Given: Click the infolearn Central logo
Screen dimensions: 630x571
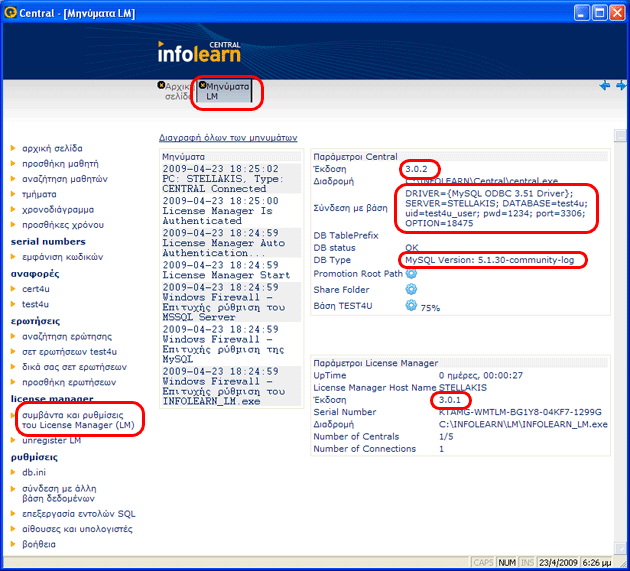Looking at the screenshot, I should [x=199, y=52].
